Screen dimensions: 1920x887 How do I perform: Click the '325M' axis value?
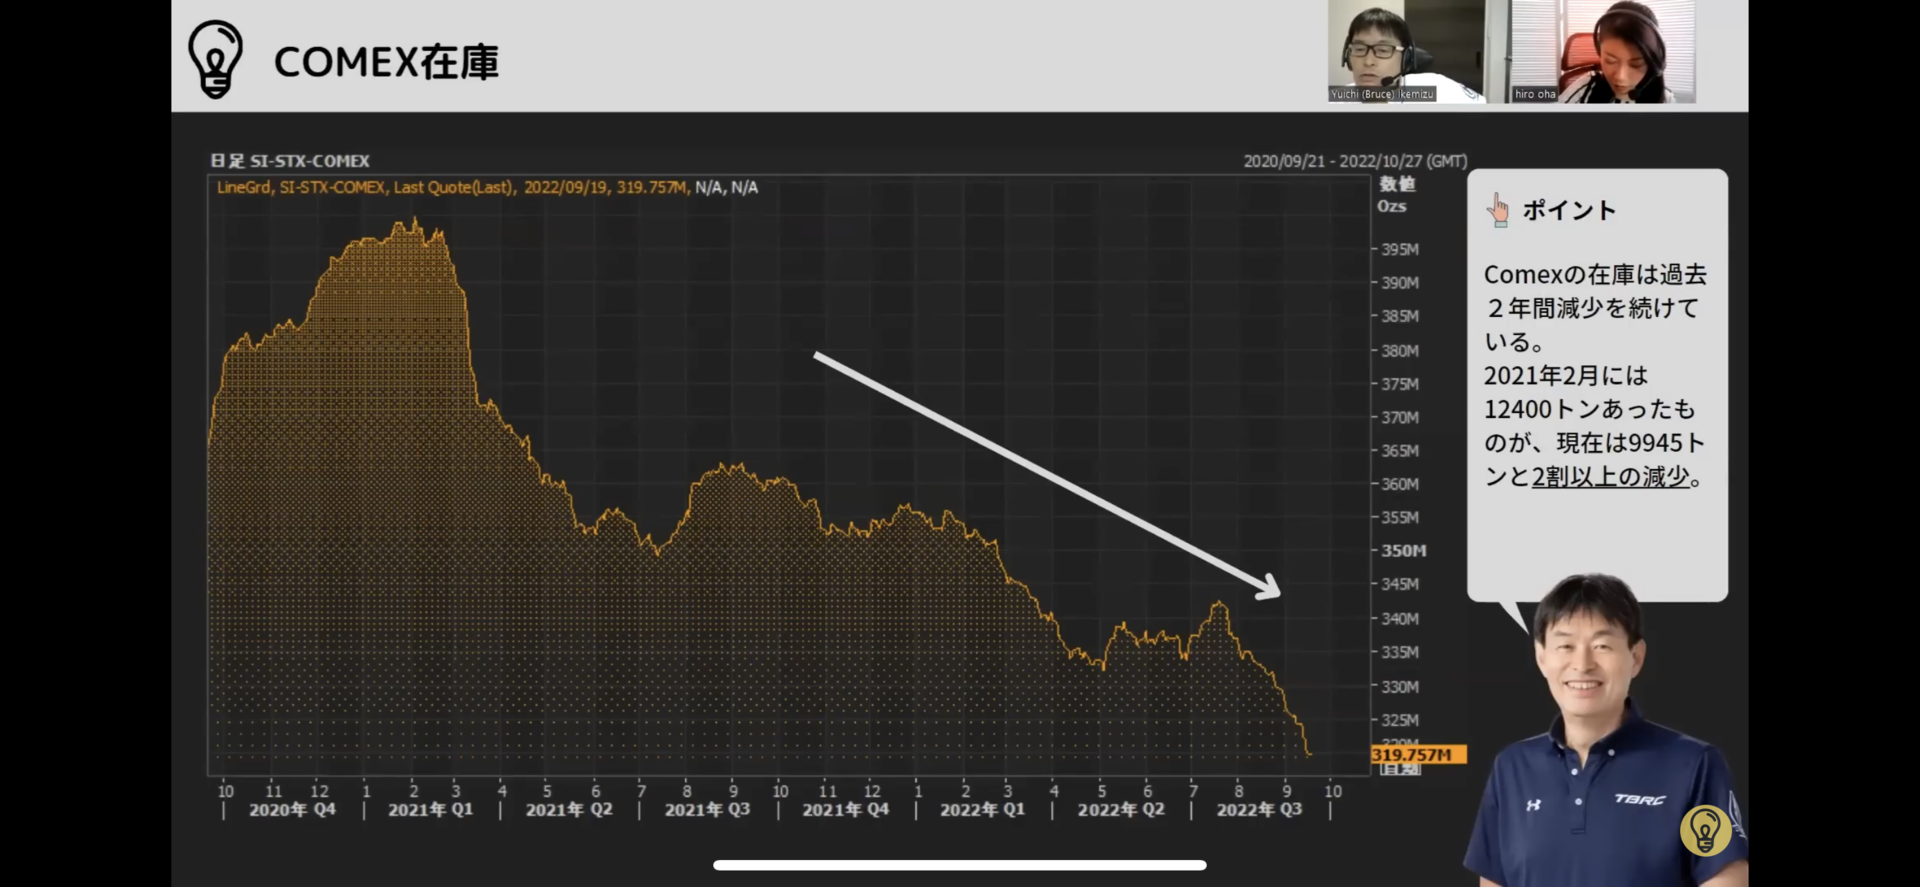(x=1400, y=720)
